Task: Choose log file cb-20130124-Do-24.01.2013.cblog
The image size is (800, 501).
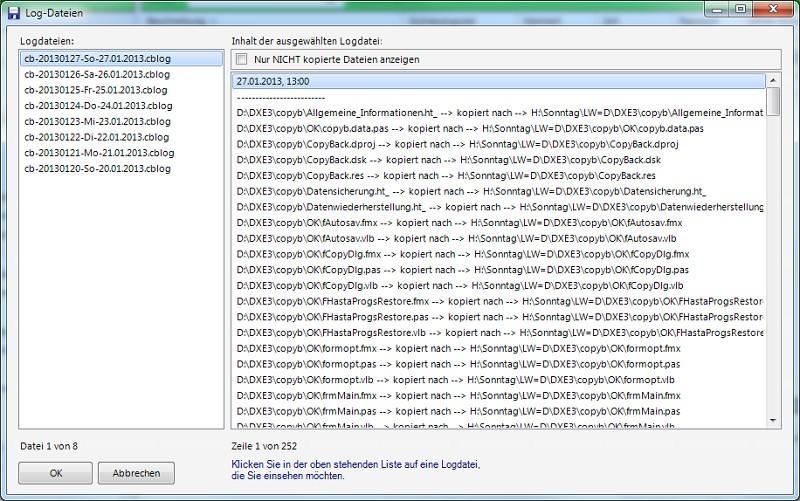Action: [97, 105]
